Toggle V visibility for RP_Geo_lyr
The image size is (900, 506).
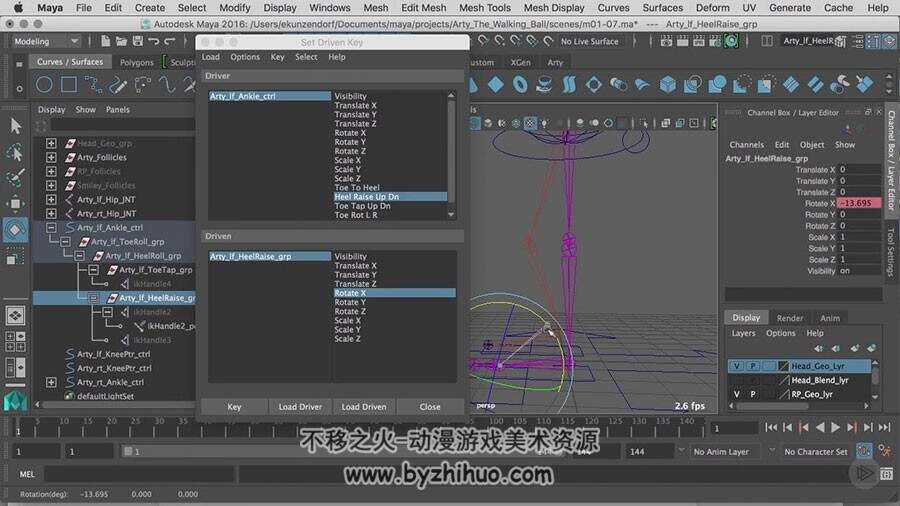click(736, 394)
